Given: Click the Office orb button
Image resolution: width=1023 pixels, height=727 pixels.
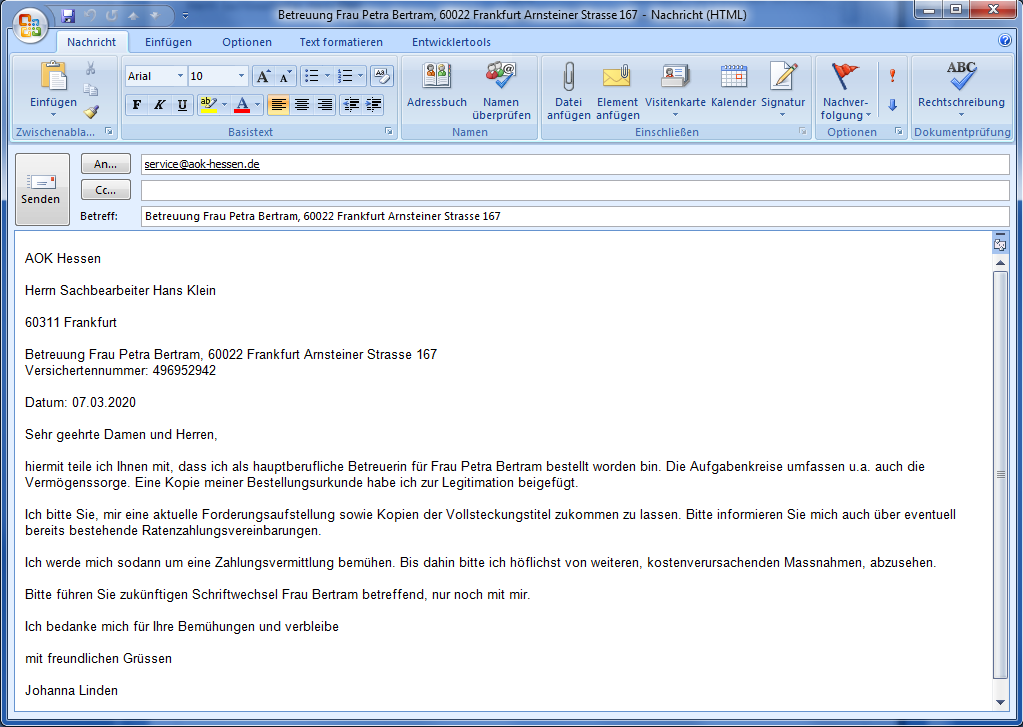Looking at the screenshot, I should (29, 25).
